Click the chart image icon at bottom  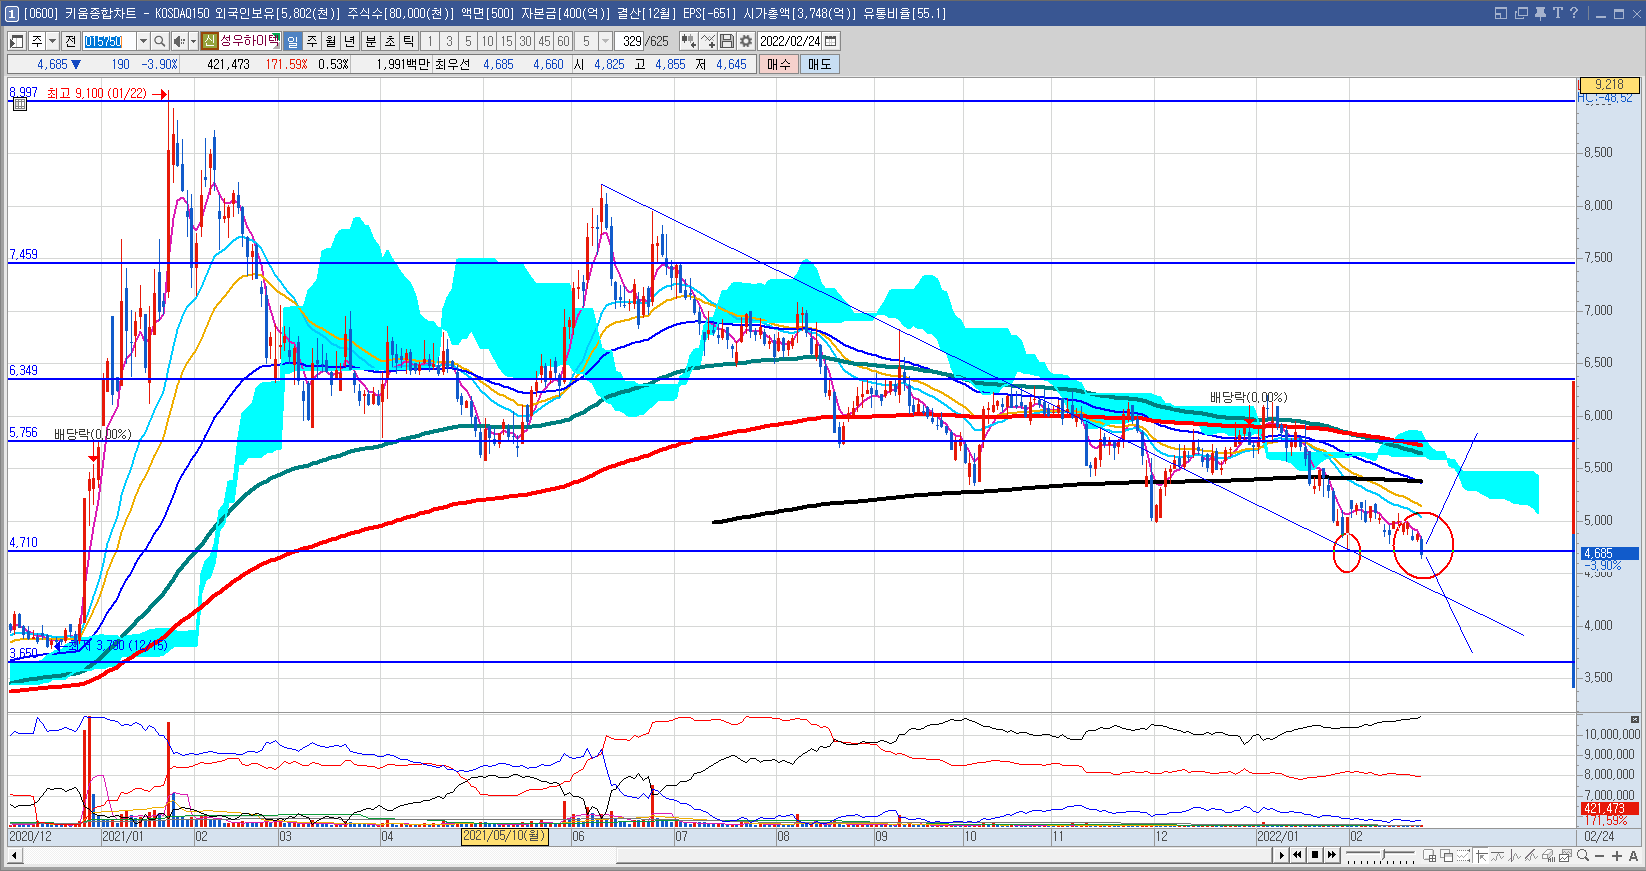[x=1565, y=855]
